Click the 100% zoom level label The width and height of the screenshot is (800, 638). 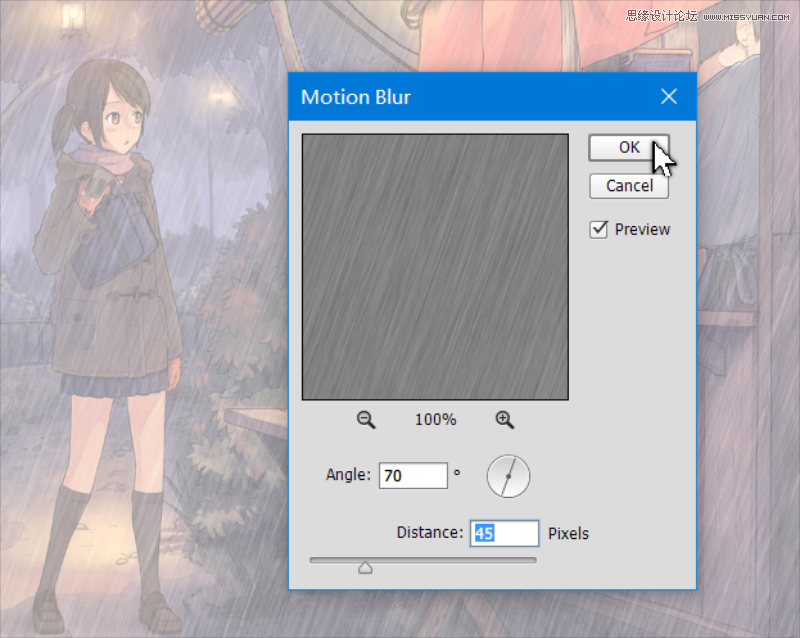point(435,419)
